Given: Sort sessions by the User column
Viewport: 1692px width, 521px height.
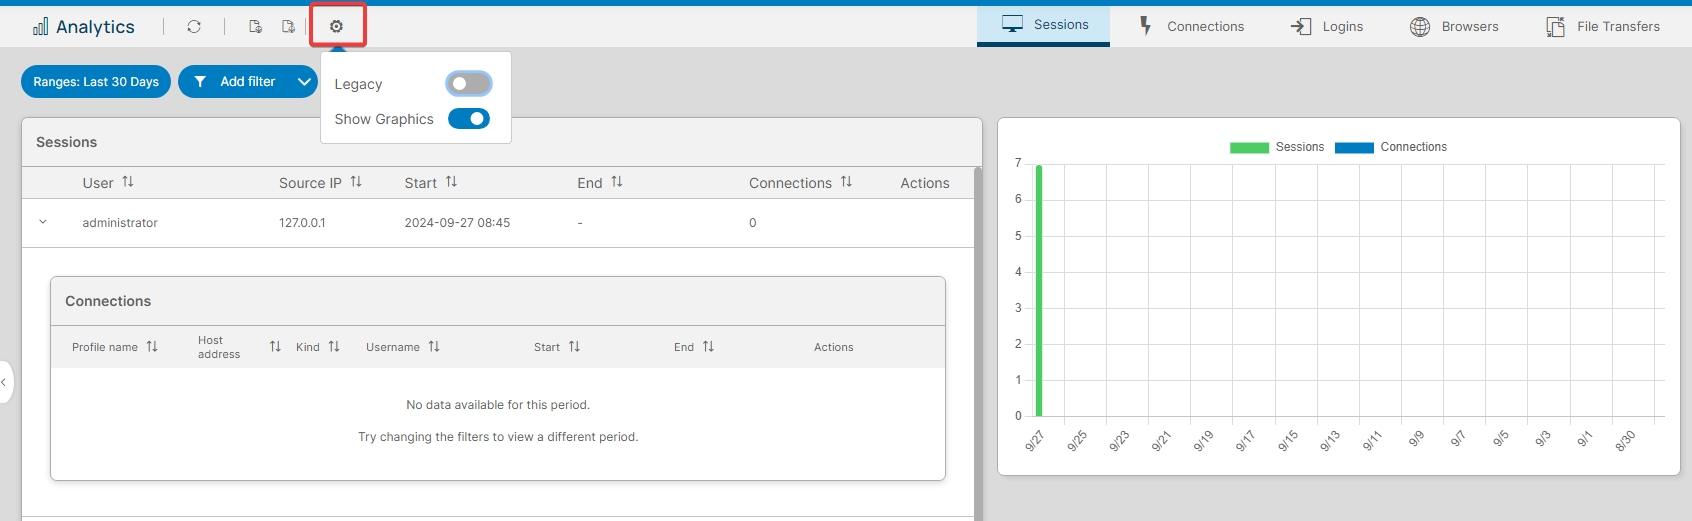Looking at the screenshot, I should [x=128, y=182].
